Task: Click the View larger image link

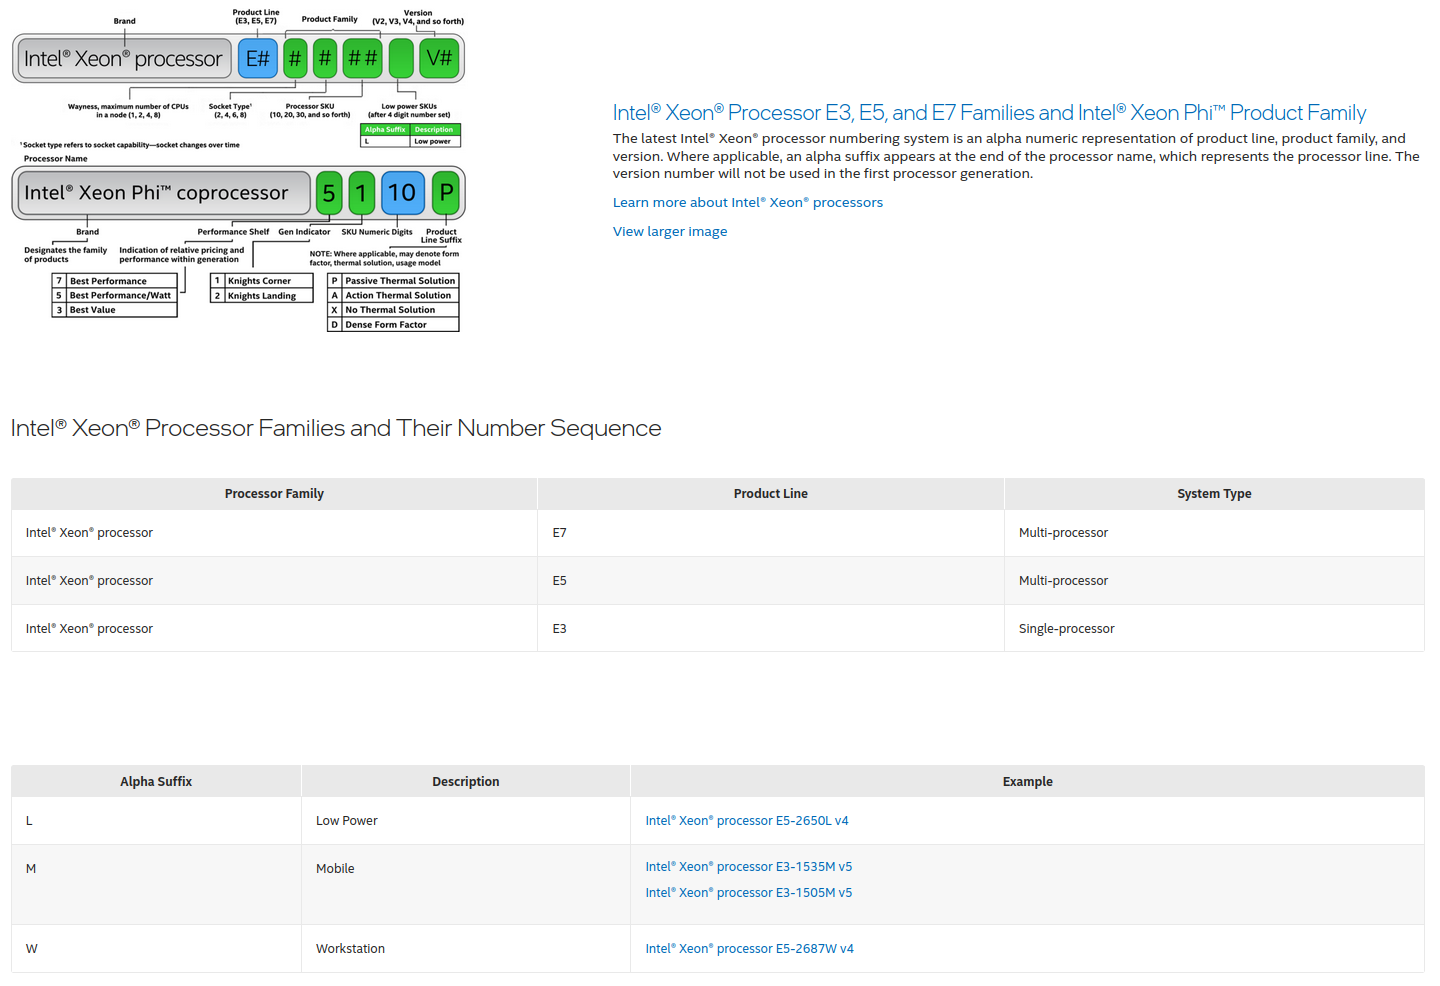Action: (670, 231)
